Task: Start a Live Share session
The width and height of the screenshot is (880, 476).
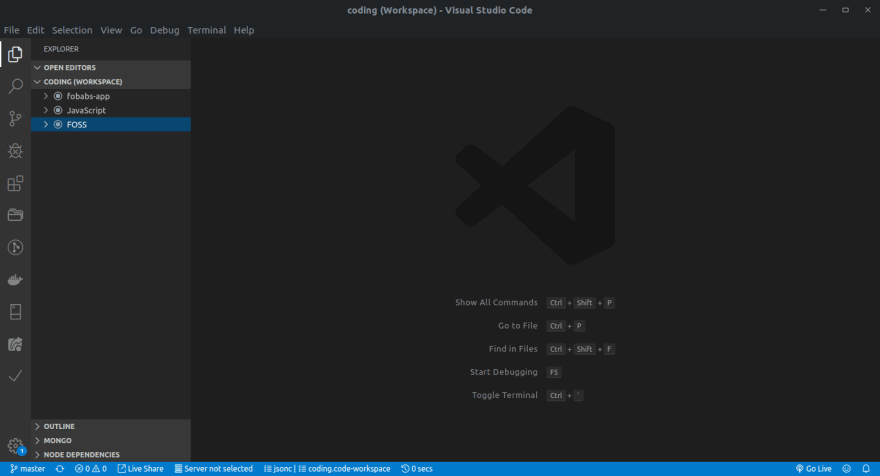Action: point(140,469)
